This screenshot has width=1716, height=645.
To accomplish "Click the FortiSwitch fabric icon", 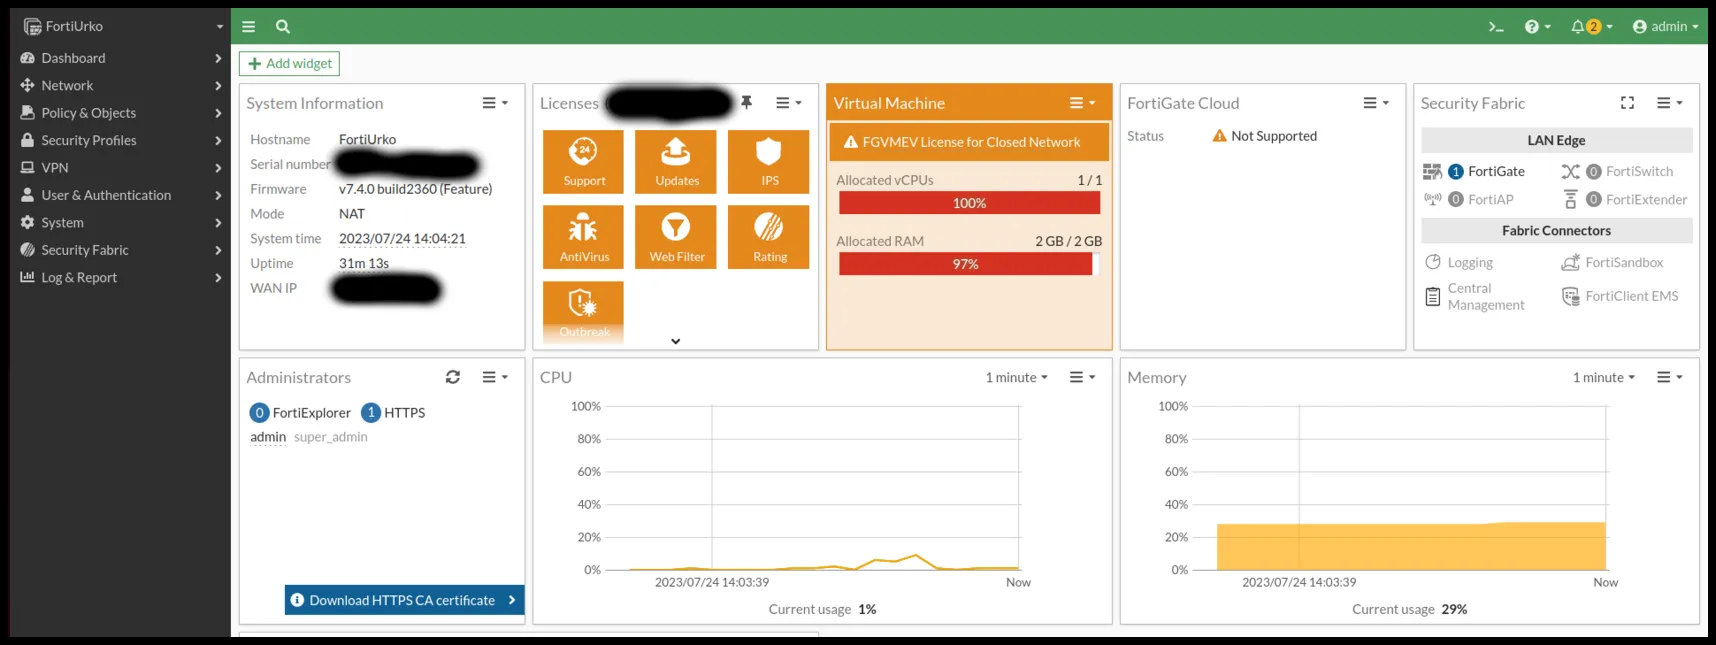I will tap(1570, 172).
